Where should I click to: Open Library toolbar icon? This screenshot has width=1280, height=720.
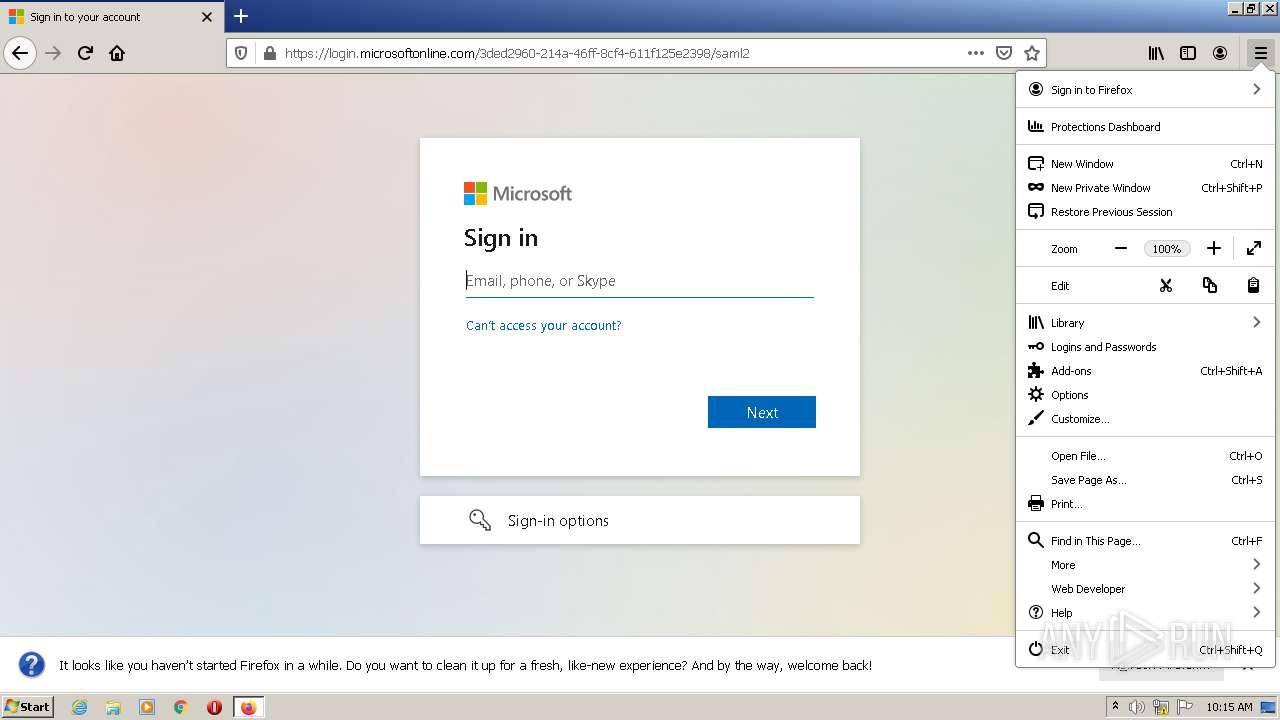tap(1156, 53)
